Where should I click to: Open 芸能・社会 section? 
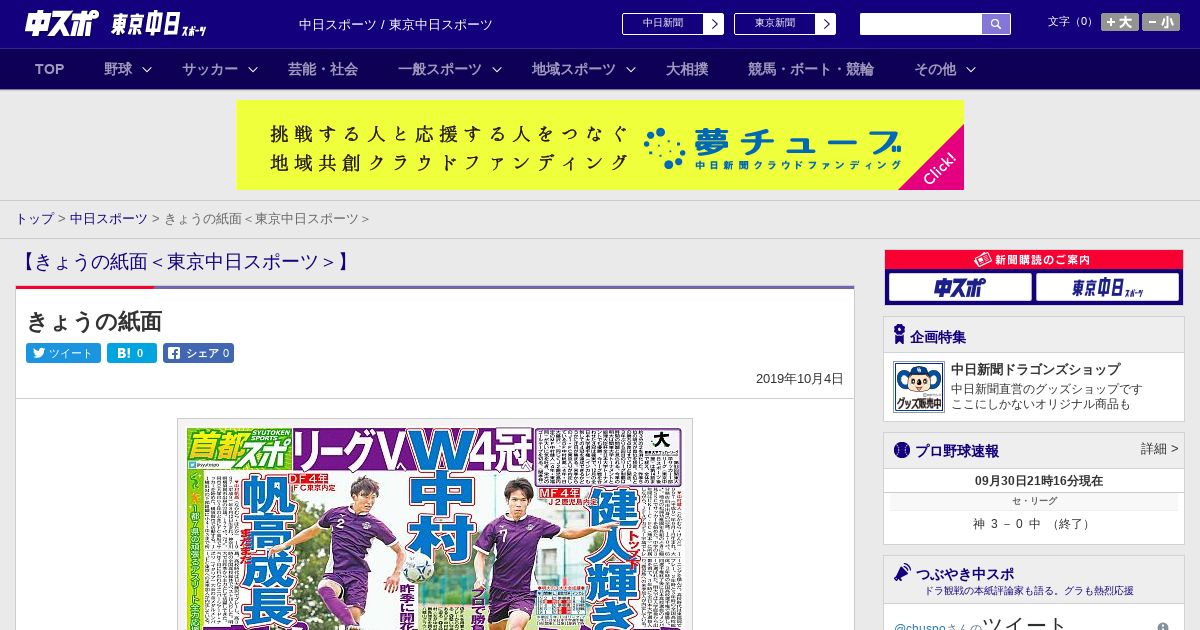coord(323,69)
